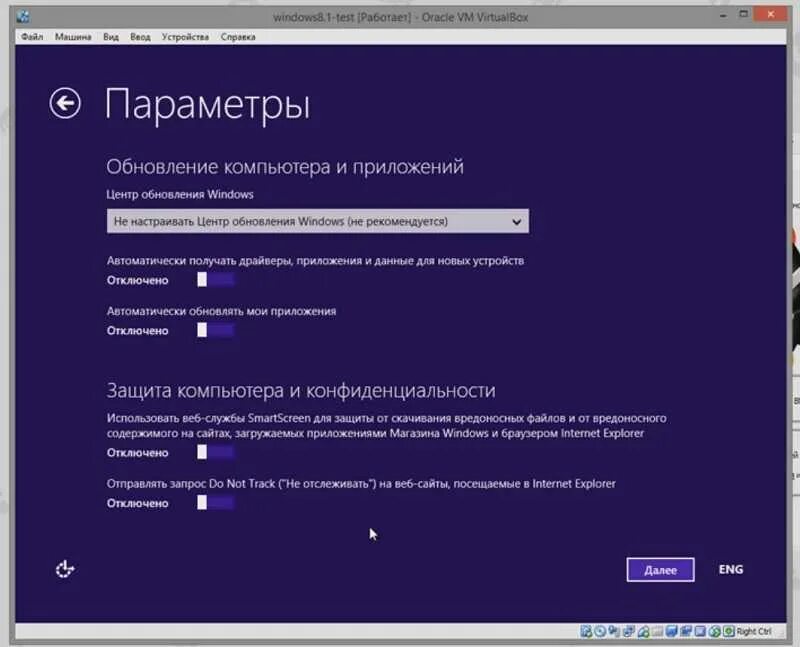Open the Файл menu

coord(32,37)
